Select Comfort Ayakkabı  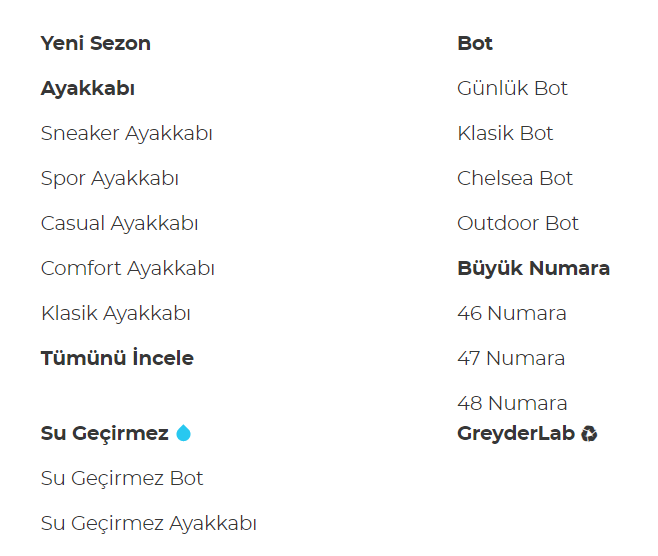127,268
